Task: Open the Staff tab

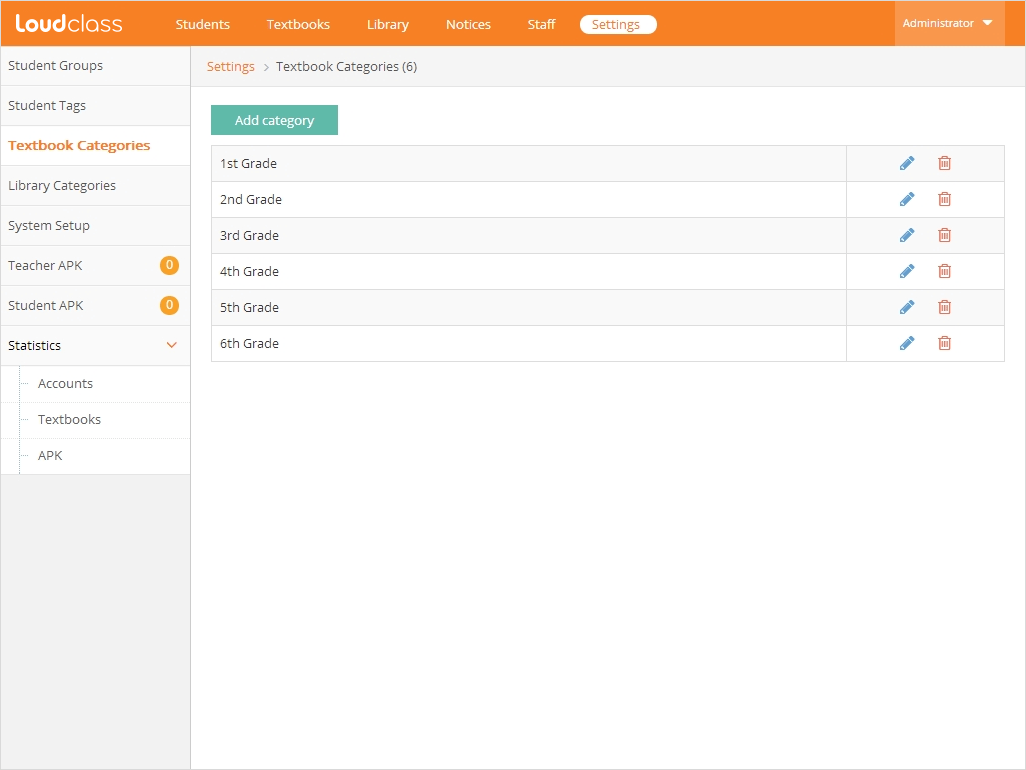Action: [541, 24]
